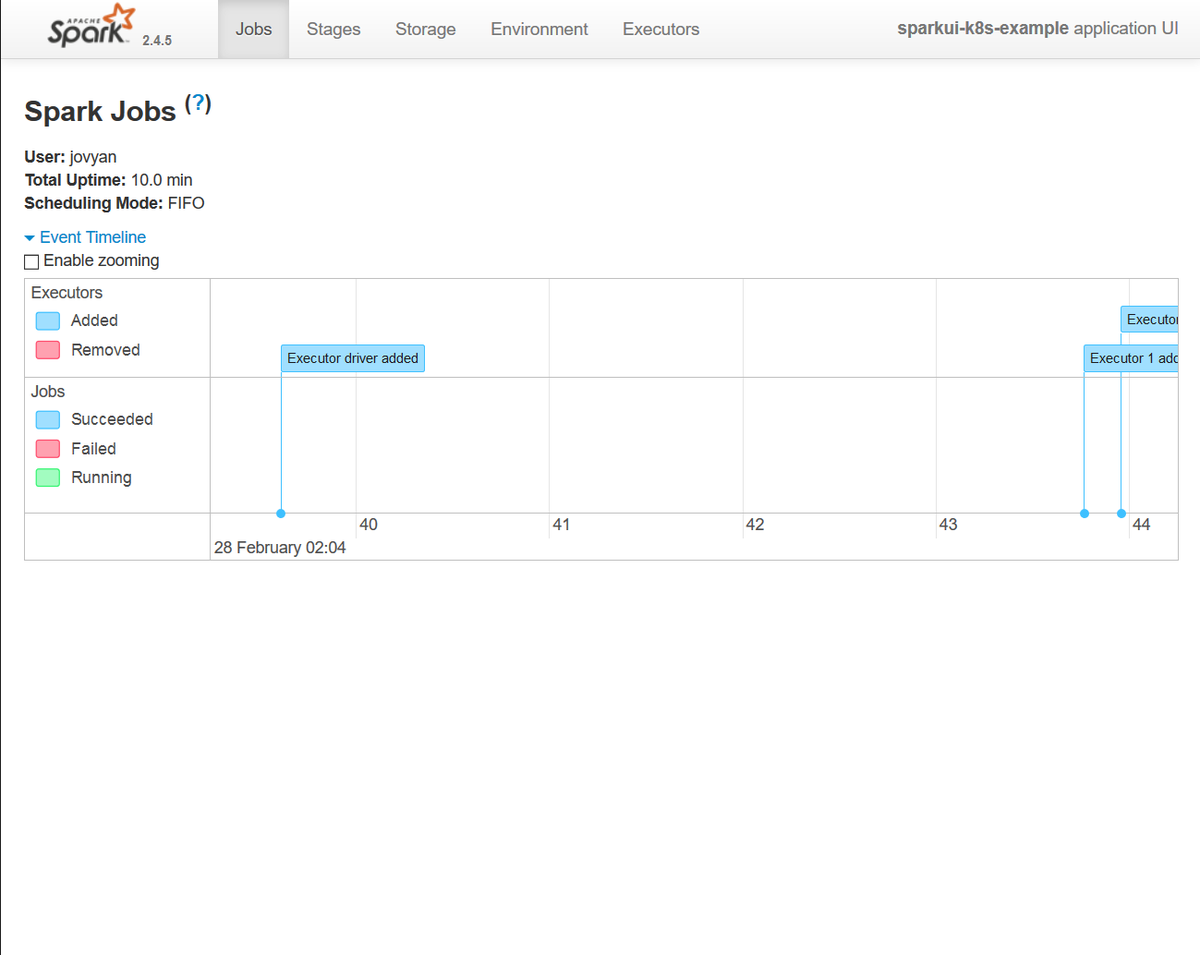Image resolution: width=1200 pixels, height=955 pixels.
Task: Open the Jobs tab
Action: tap(253, 29)
